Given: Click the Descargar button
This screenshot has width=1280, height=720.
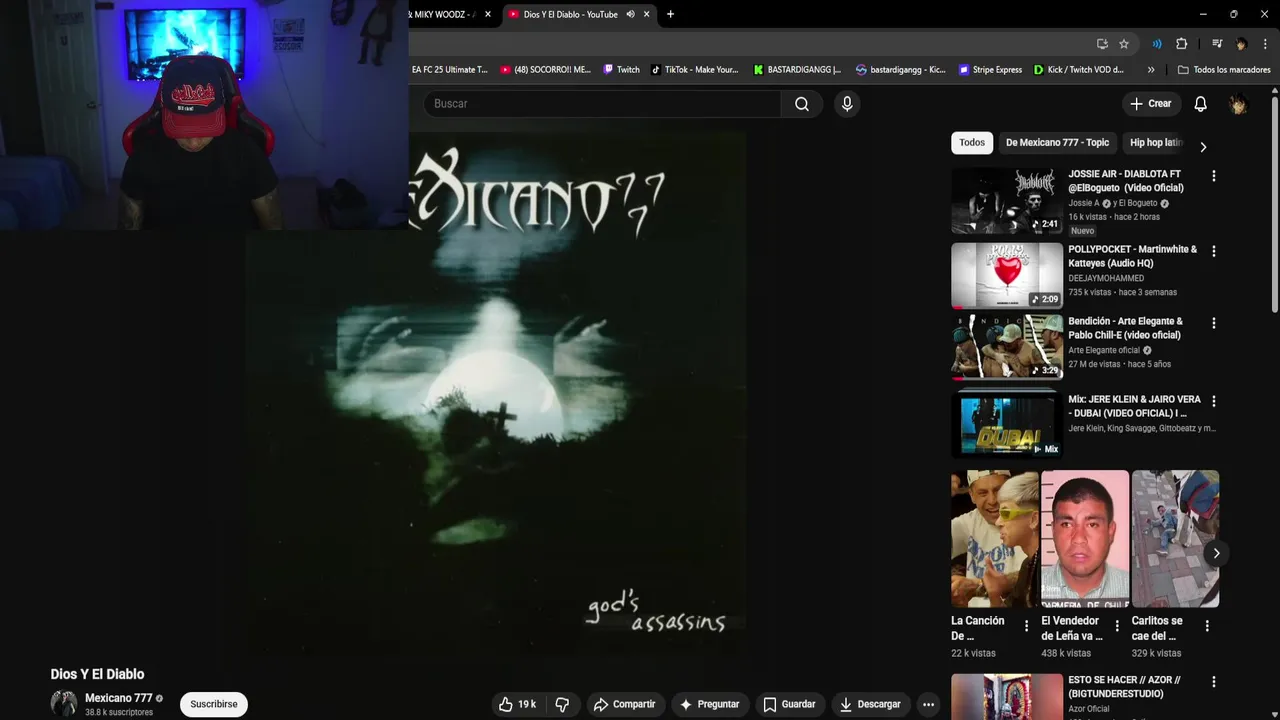Looking at the screenshot, I should tap(870, 704).
